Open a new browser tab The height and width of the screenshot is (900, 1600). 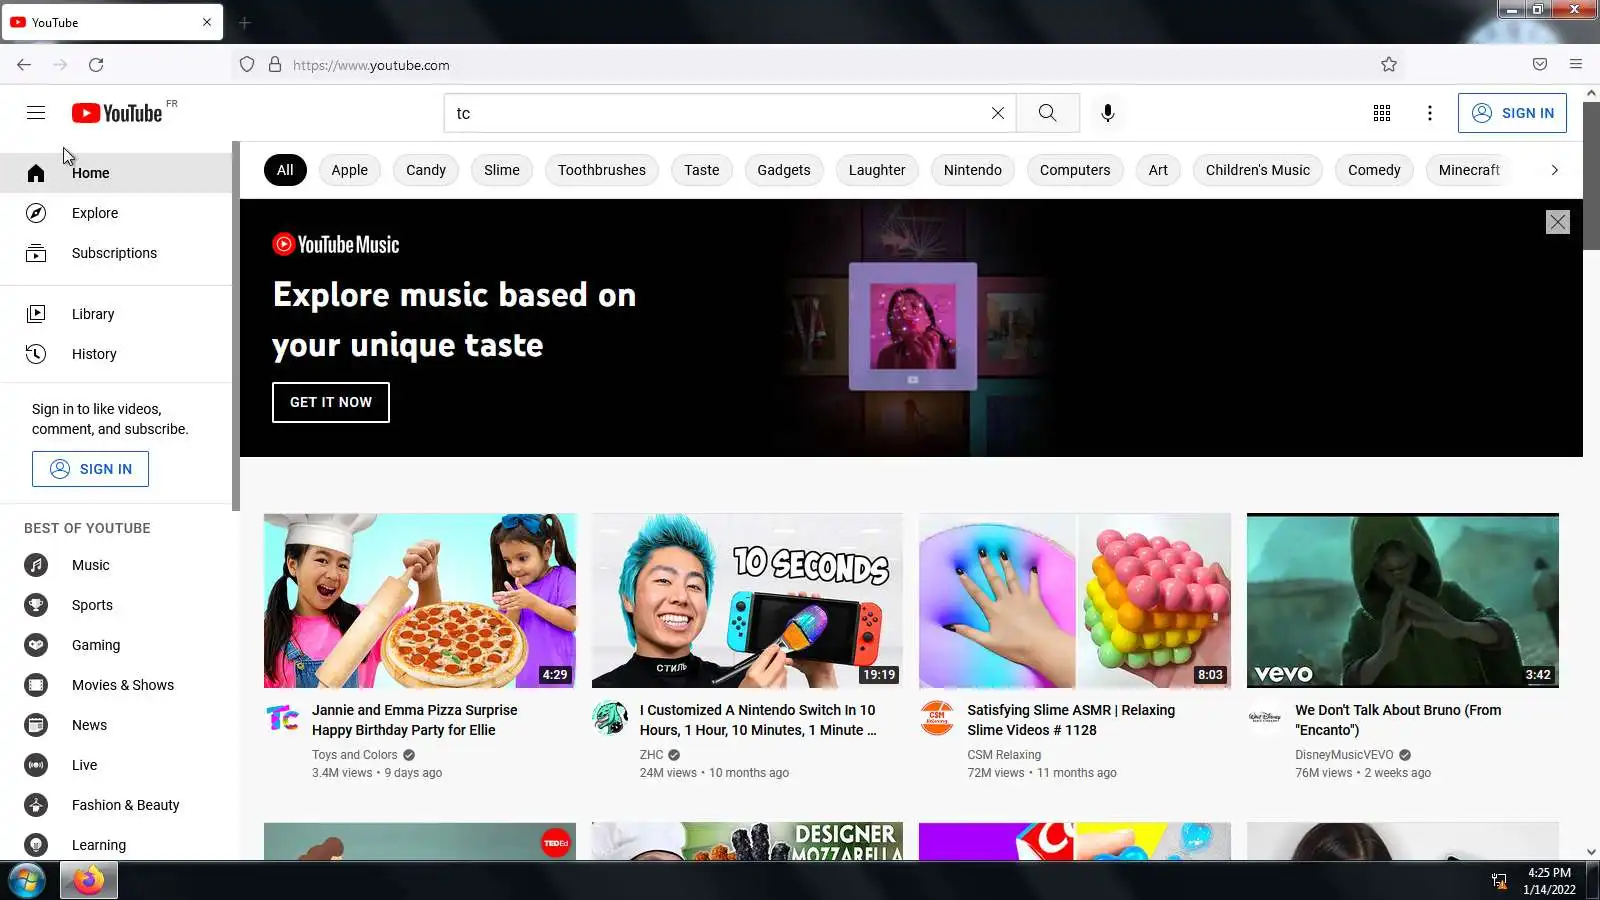click(x=245, y=22)
